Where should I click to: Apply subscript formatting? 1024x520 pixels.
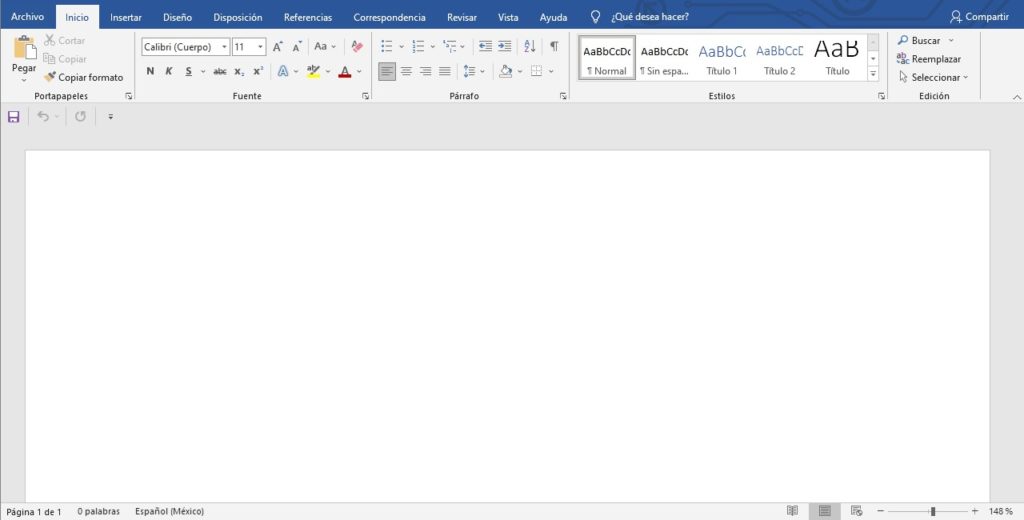point(239,71)
